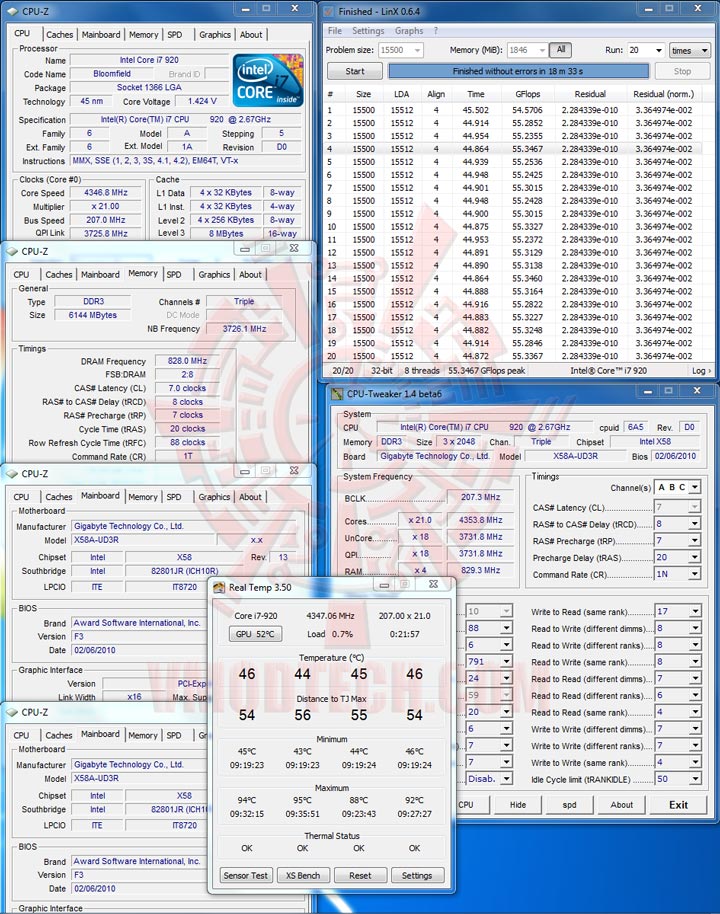Image resolution: width=720 pixels, height=914 pixels.
Task: Open the Problem size dropdown in LinX
Action: (x=417, y=50)
